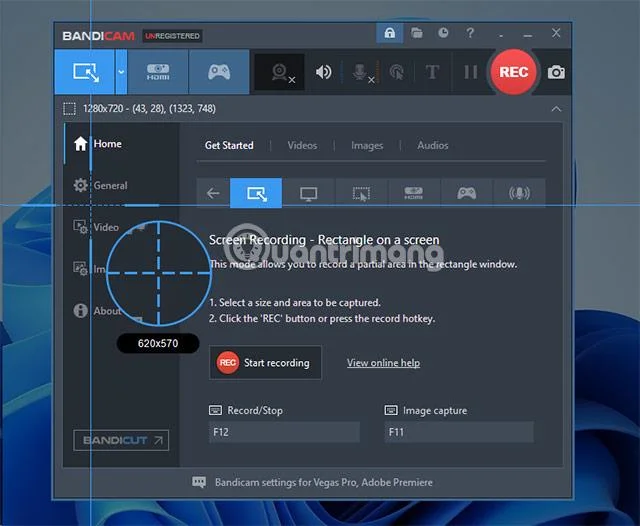Click the mouse cursor effects icon
The width and height of the screenshot is (640, 526).
pos(397,72)
